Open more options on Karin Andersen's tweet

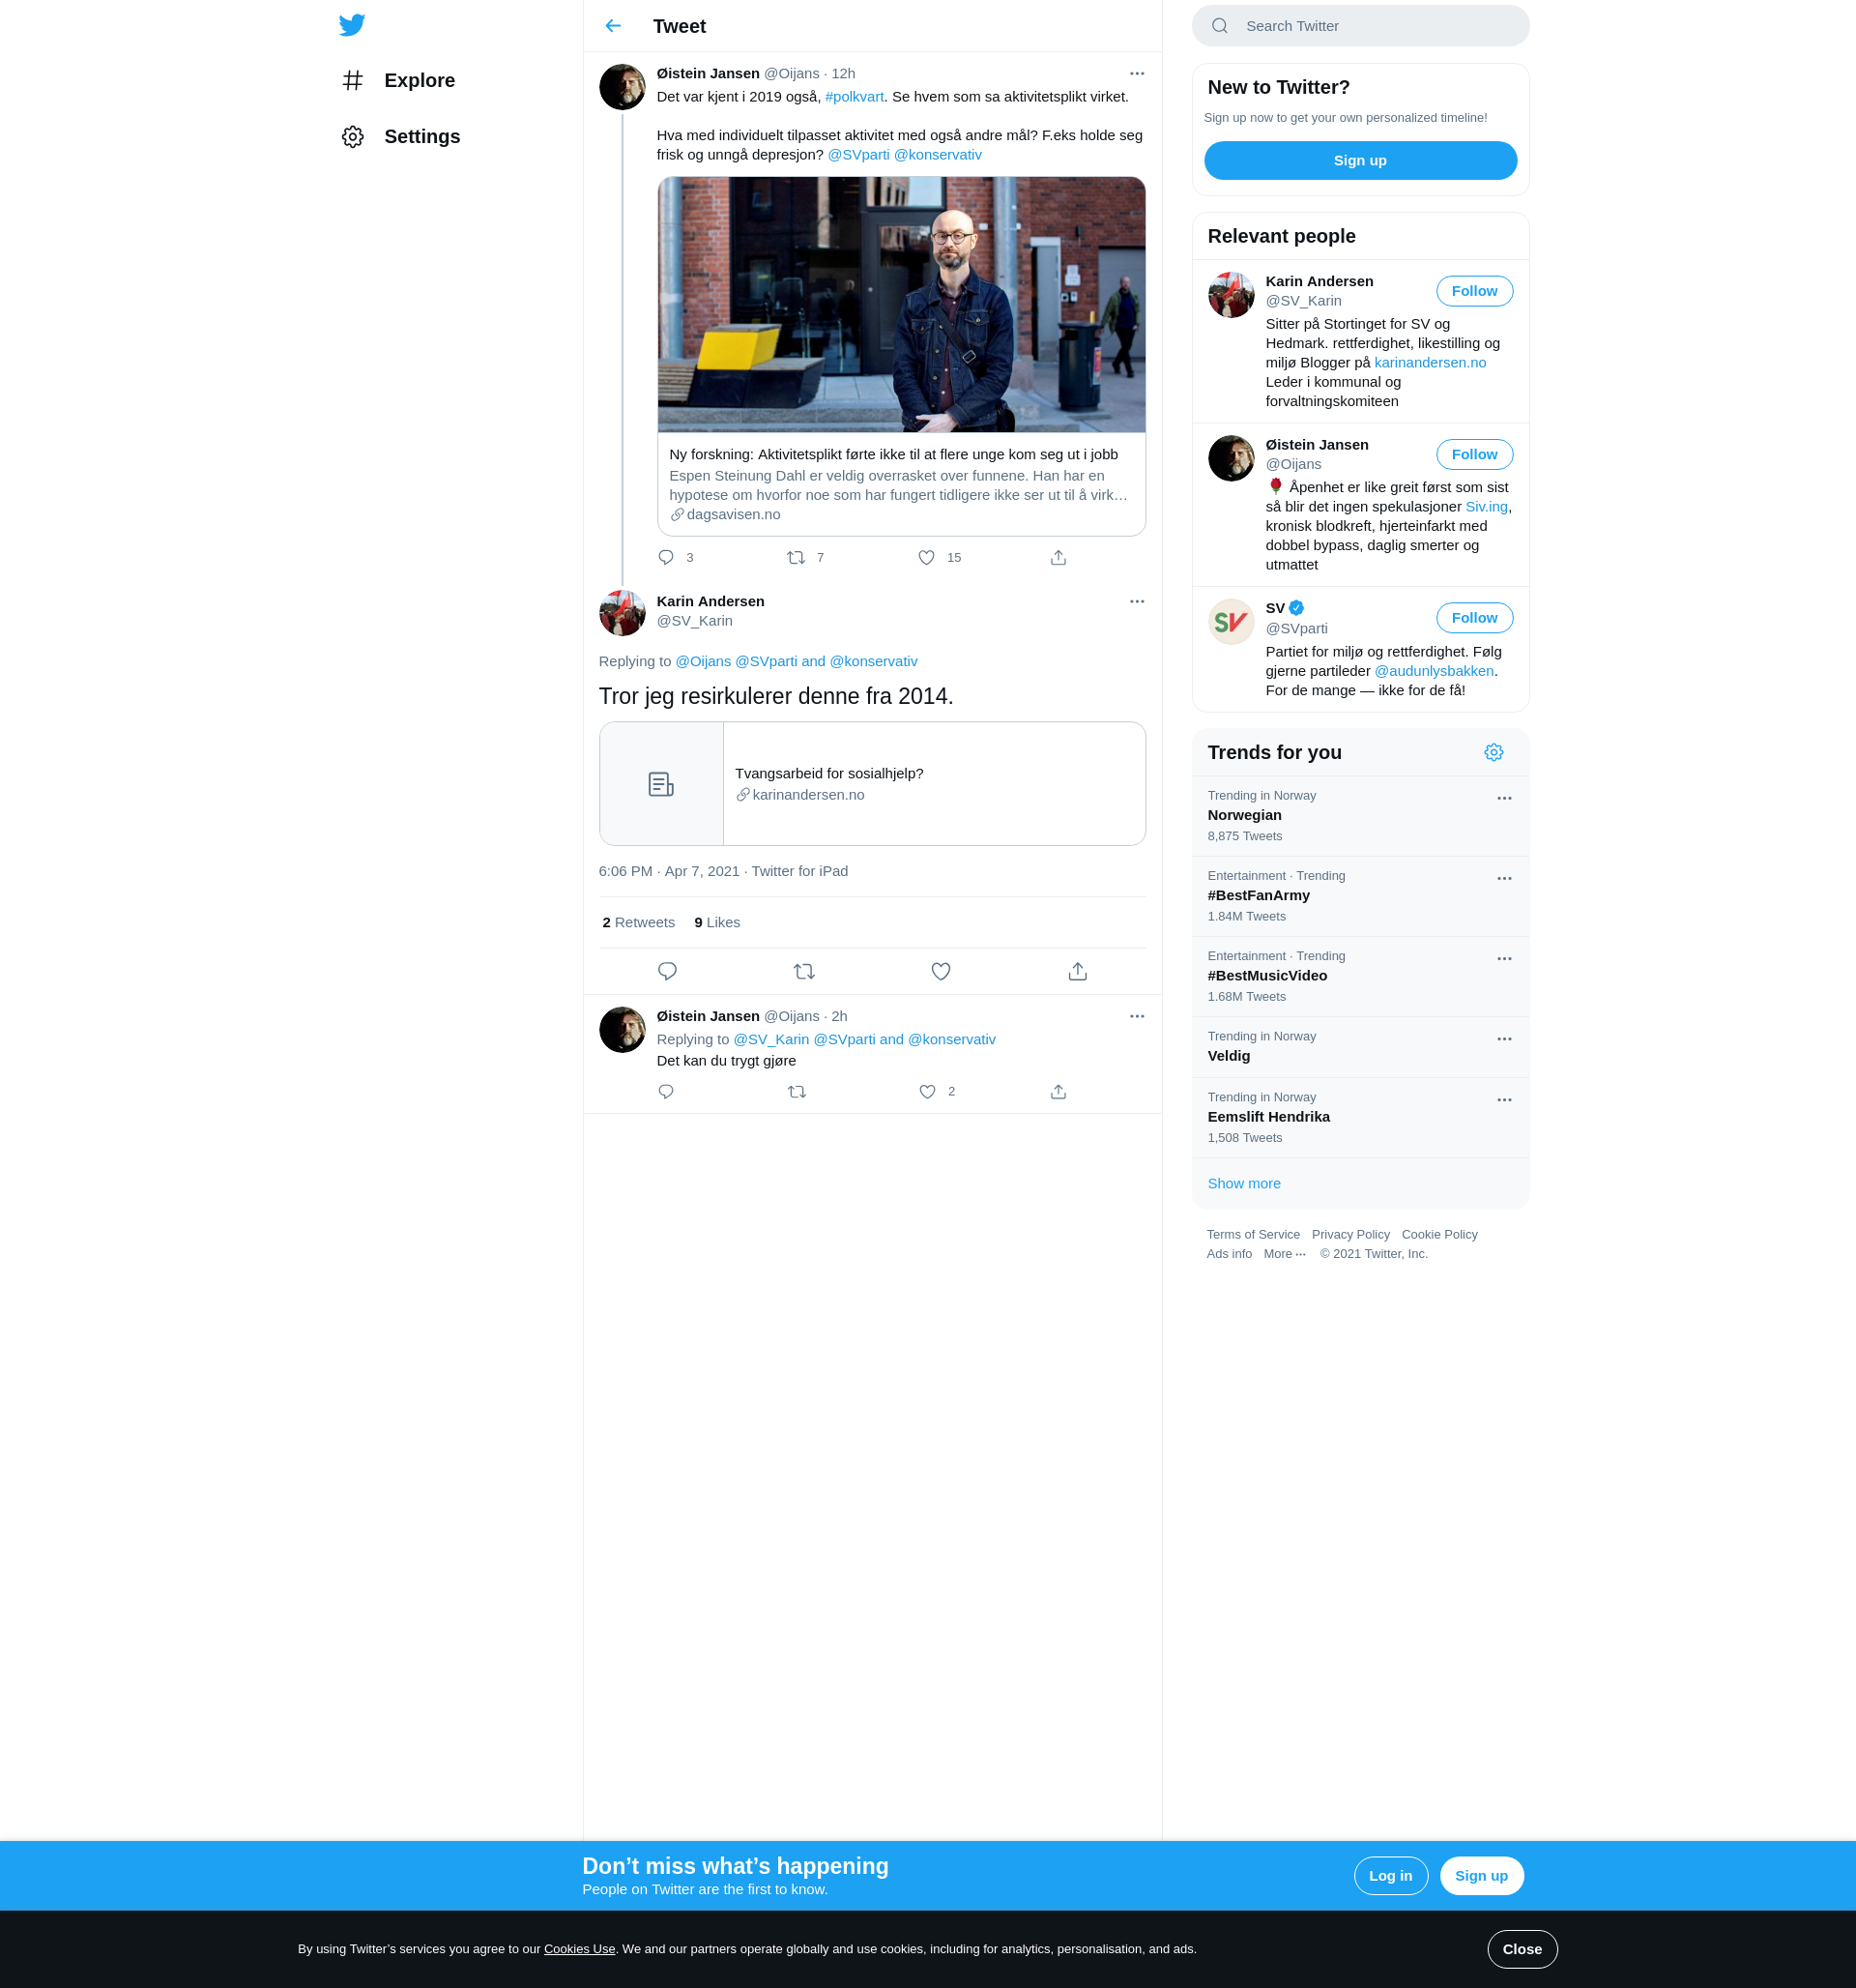pos(1136,601)
